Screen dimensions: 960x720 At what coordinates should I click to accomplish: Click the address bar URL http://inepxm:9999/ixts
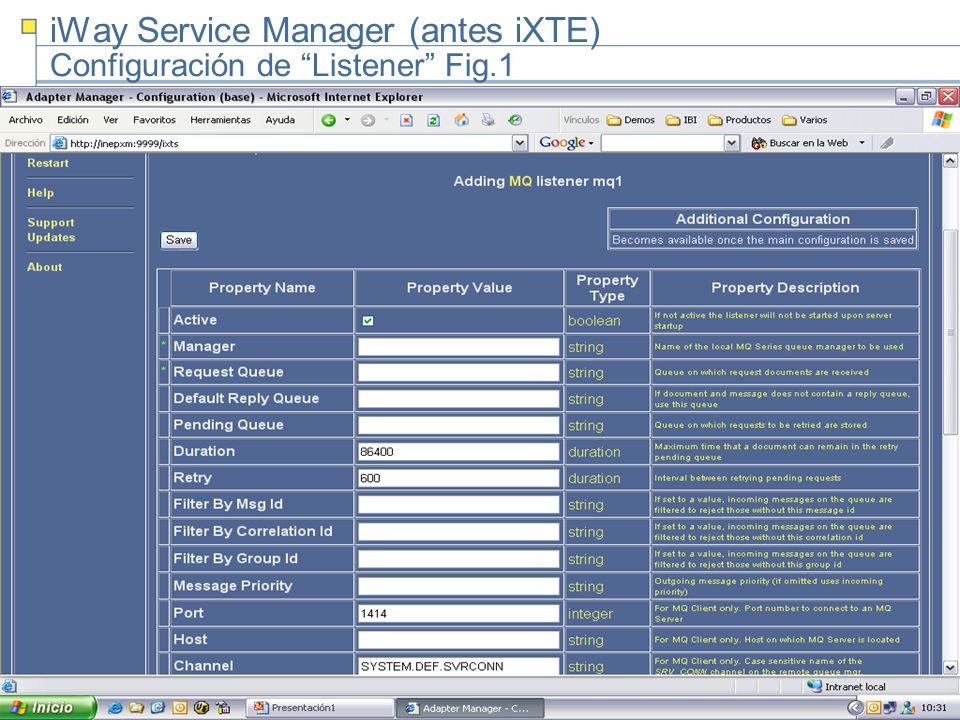[x=124, y=144]
